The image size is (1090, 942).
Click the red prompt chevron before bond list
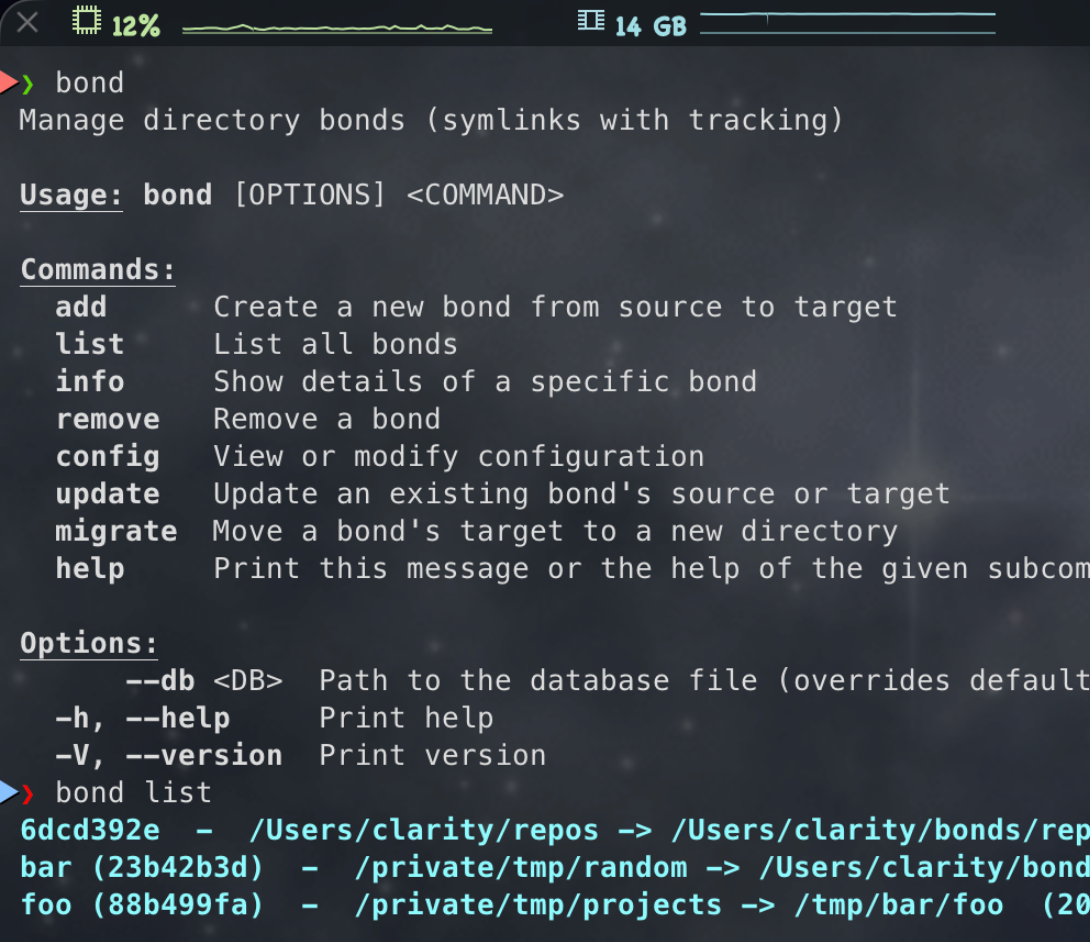[28, 793]
